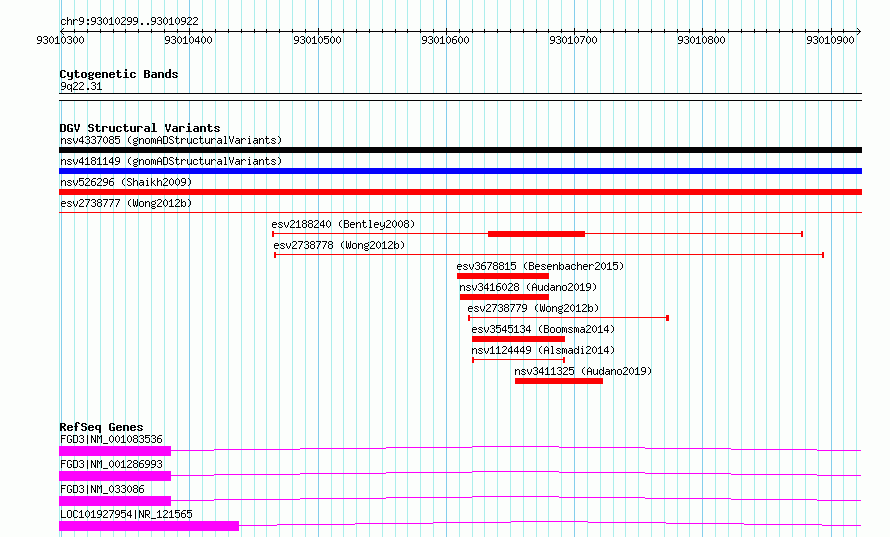Click the nsv1124449 thin variant line
890x537 pixels.
(x=519, y=360)
